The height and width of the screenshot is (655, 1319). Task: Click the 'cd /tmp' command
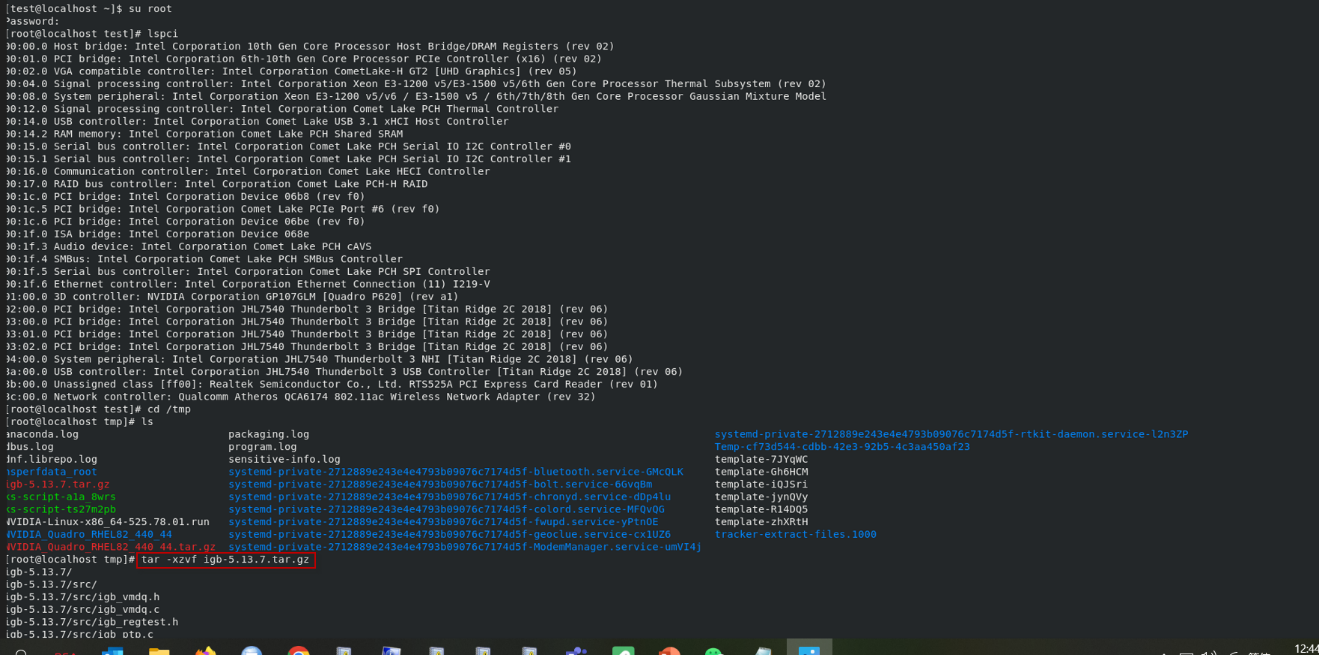tap(169, 409)
